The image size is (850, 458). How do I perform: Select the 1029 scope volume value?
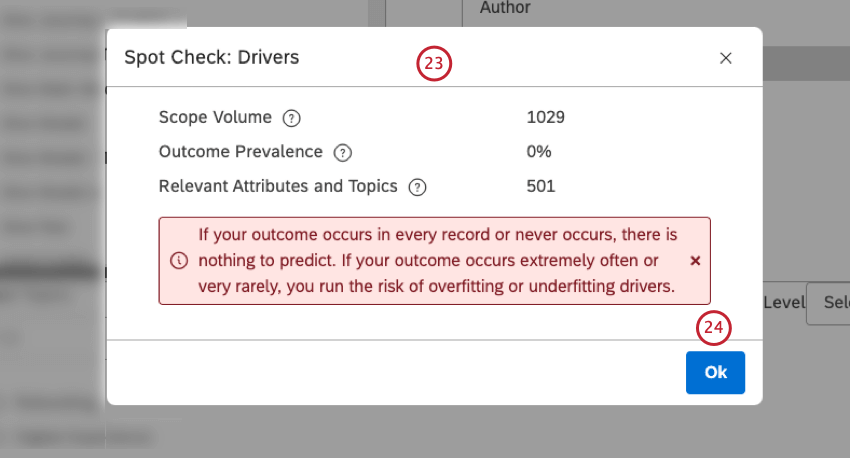point(545,117)
